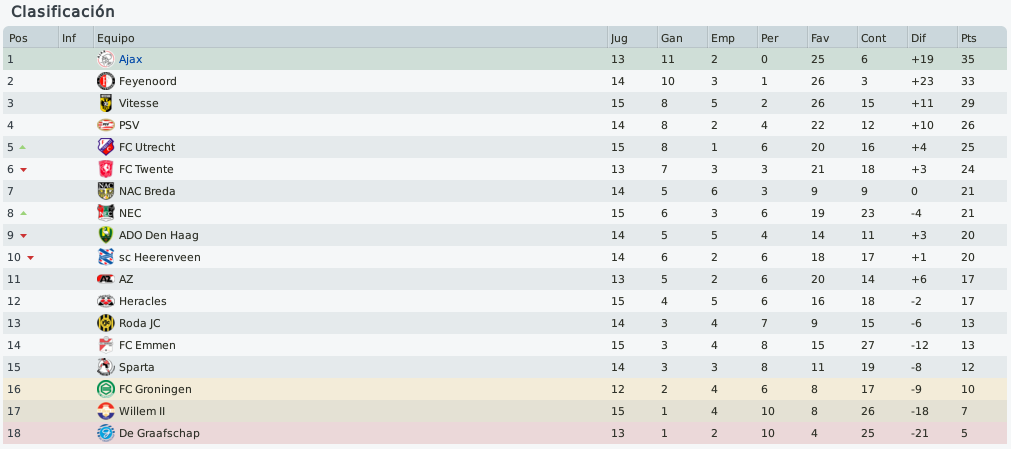Click the Feyenoord club badge

(106, 81)
